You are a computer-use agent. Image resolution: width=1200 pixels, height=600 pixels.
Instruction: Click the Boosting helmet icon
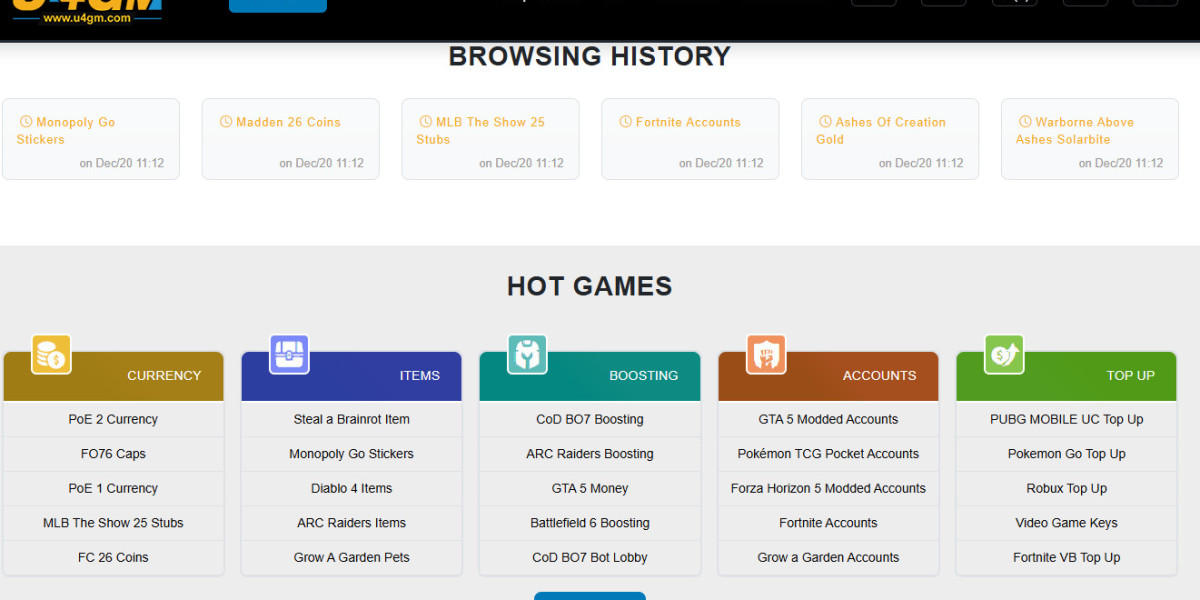[527, 355]
